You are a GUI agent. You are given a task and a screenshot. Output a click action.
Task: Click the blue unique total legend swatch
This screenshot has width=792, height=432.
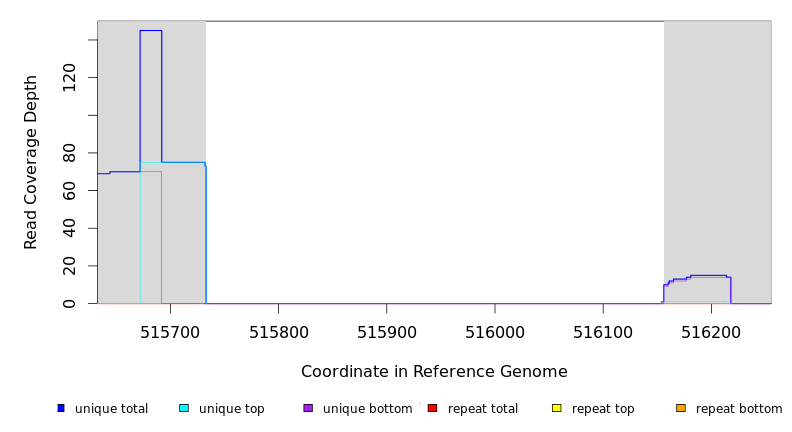click(x=61, y=408)
